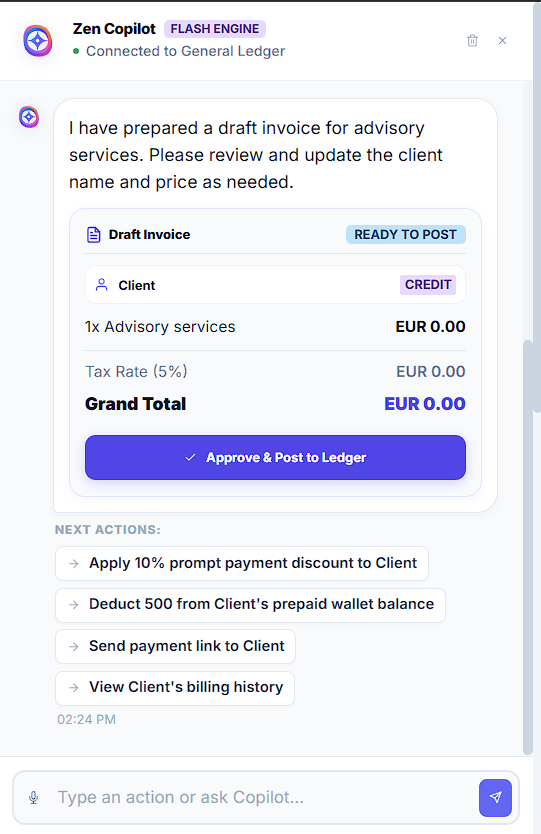Click the CREDIT tag on Client row
The image size is (541, 834).
coord(428,285)
